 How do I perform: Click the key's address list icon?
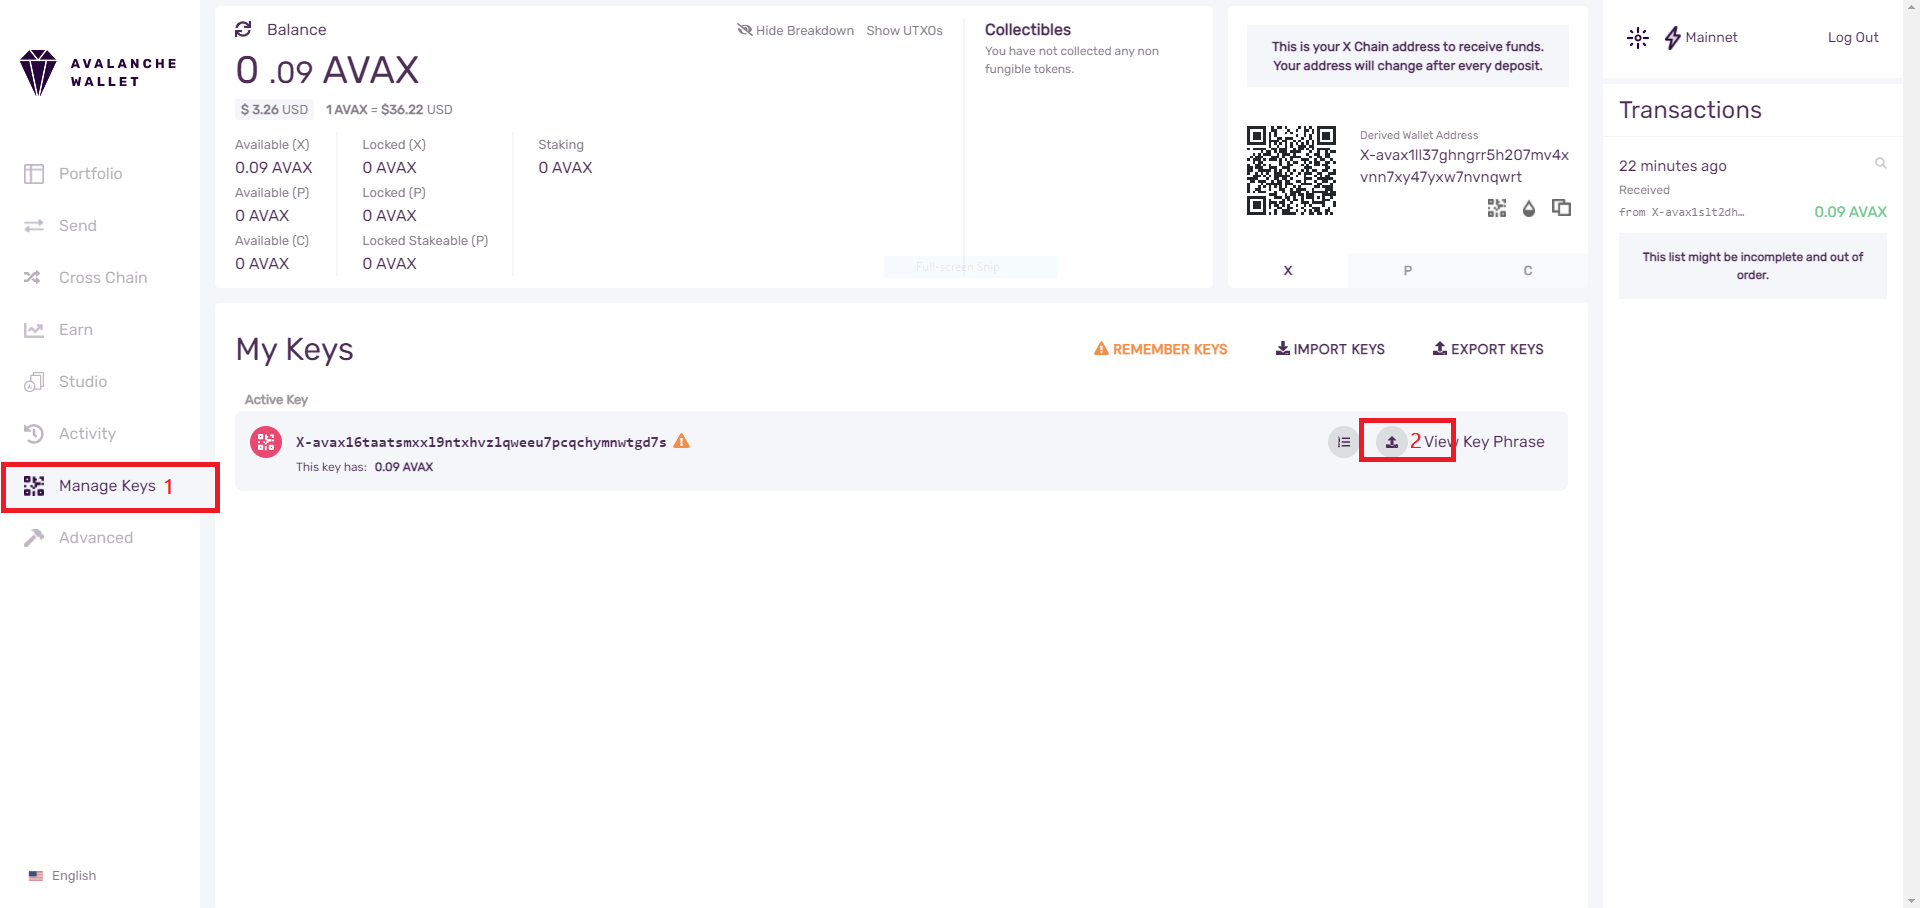pyautogui.click(x=1342, y=441)
